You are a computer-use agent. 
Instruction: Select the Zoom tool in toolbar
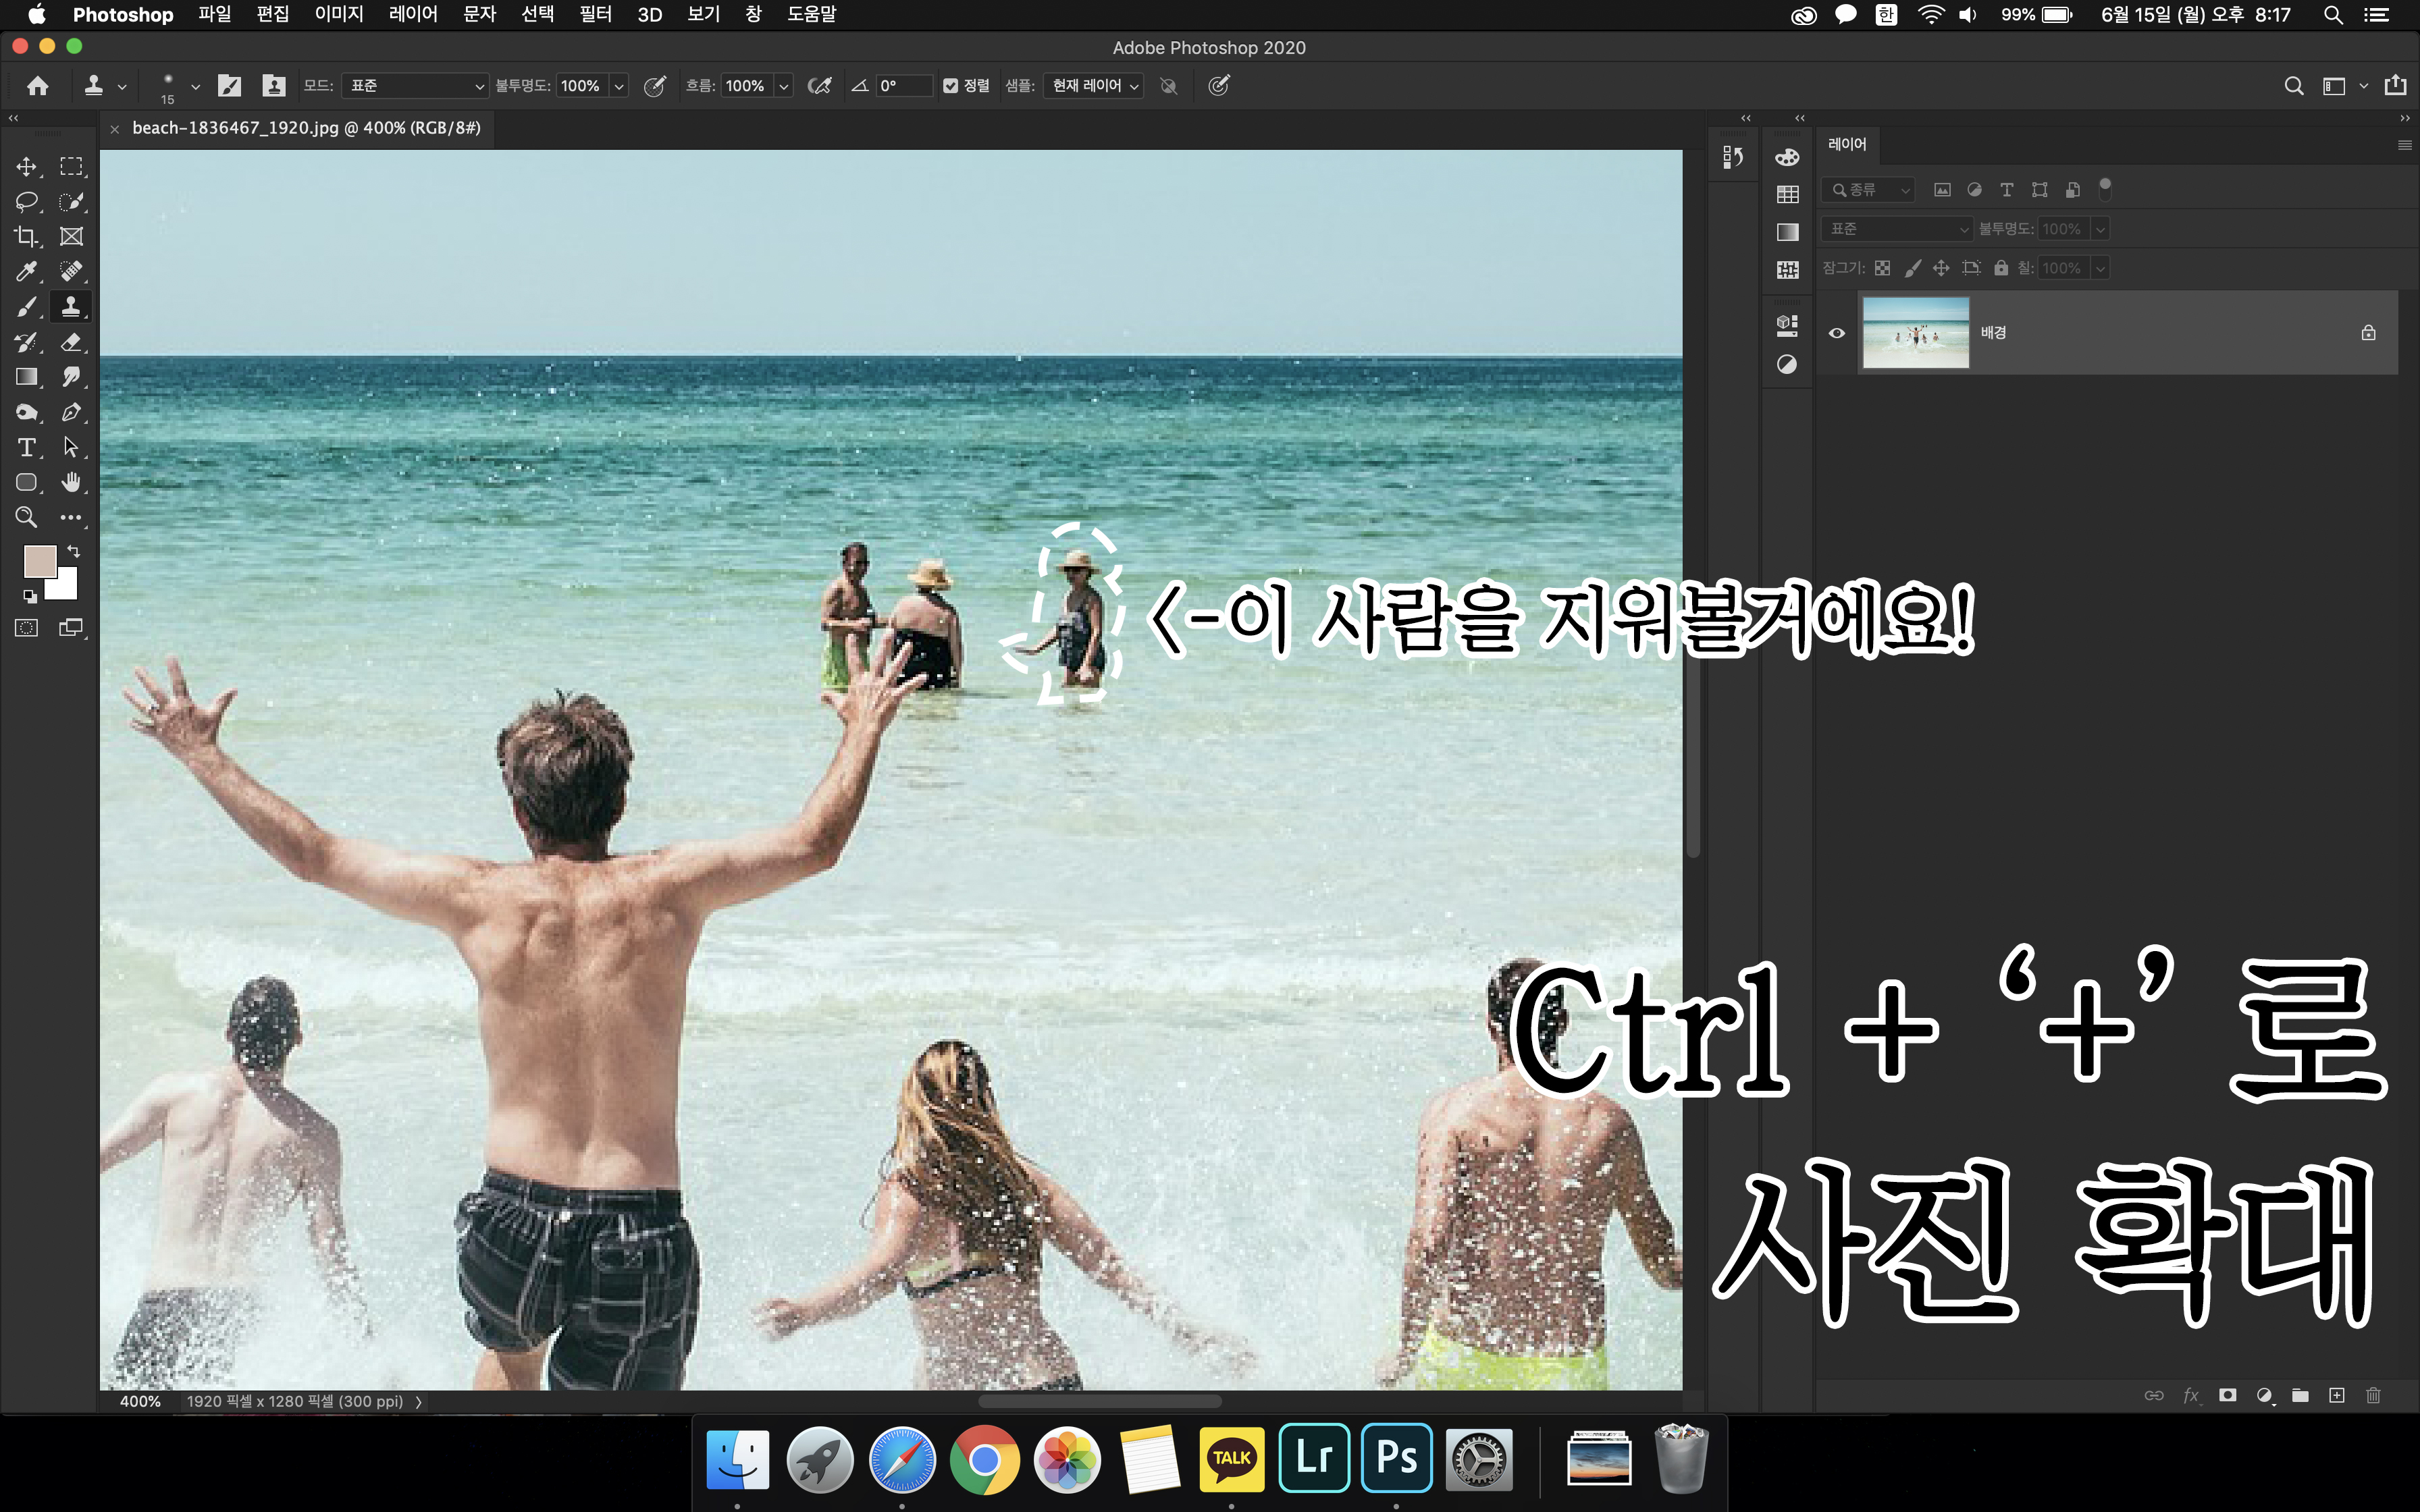(26, 517)
